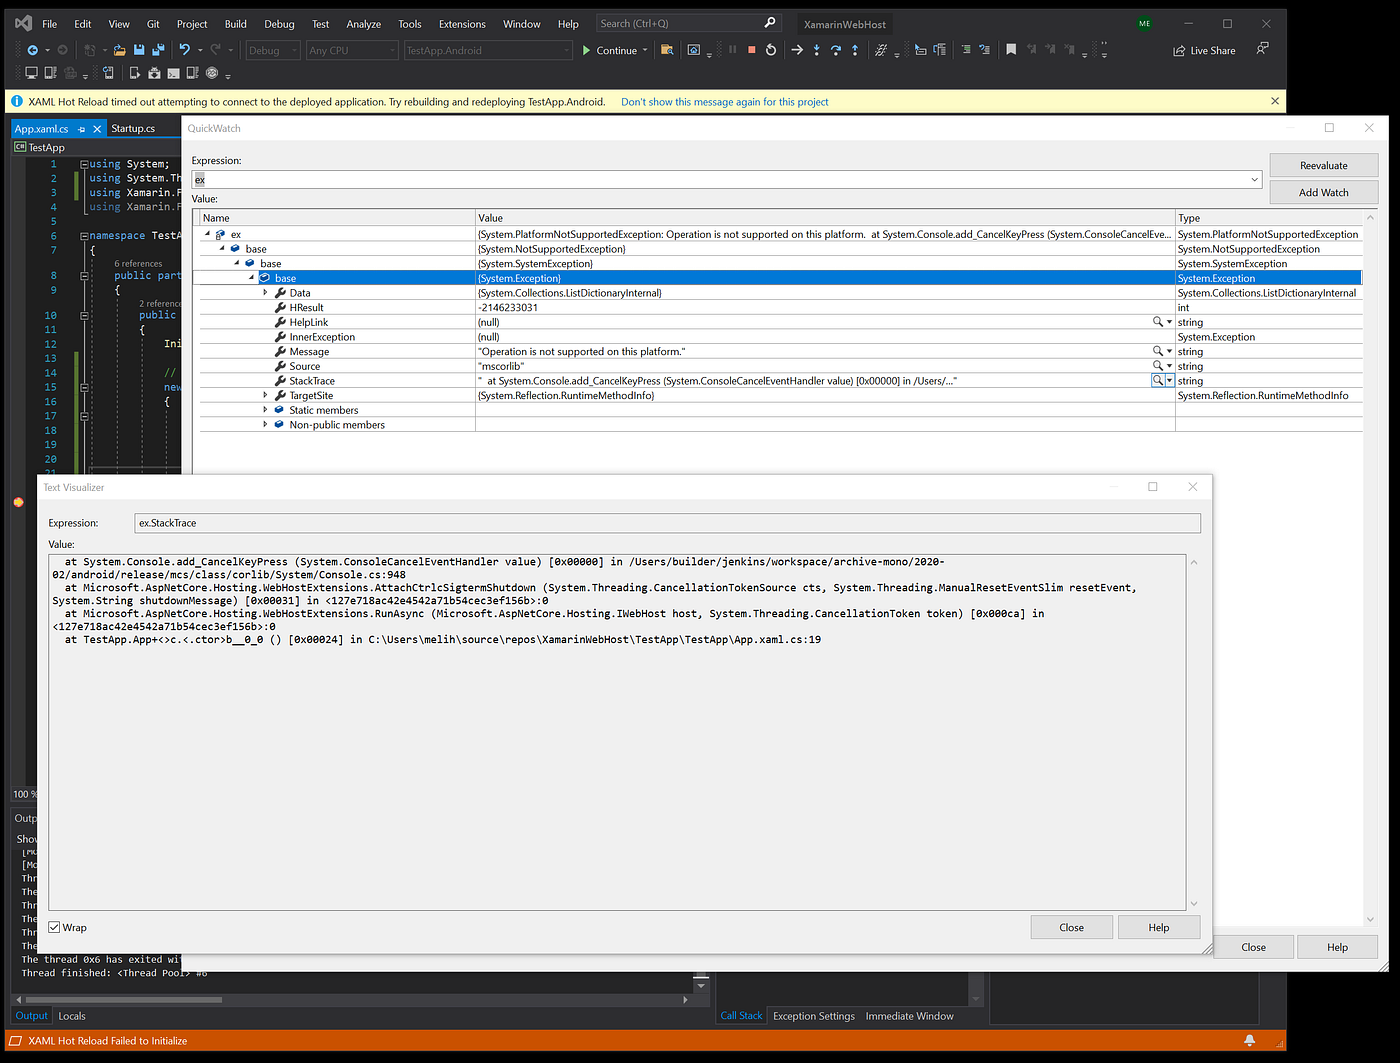Screen dimensions: 1400x1063
Task: Click the pin icon on App.xaml.cs tab
Action: (81, 129)
